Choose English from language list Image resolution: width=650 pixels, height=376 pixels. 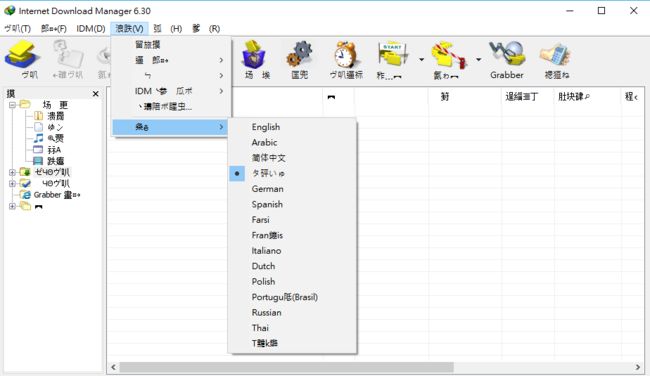point(266,127)
